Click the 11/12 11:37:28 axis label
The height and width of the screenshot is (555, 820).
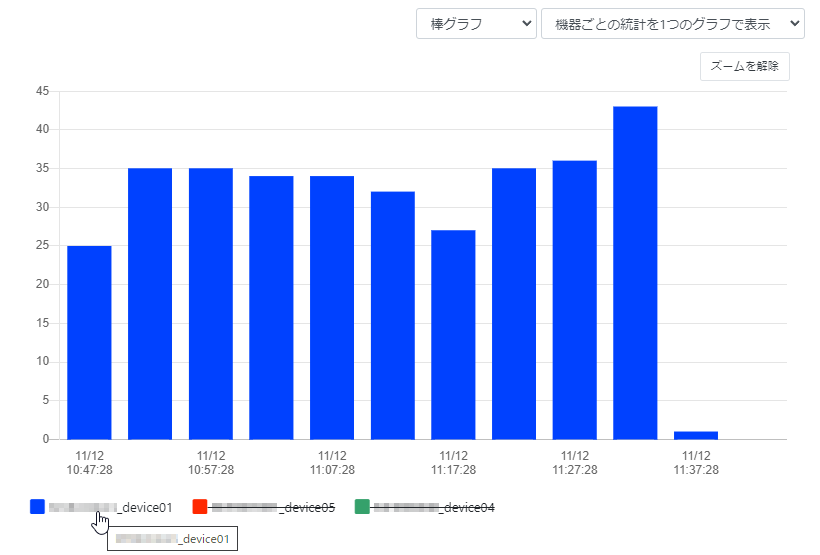(696, 463)
